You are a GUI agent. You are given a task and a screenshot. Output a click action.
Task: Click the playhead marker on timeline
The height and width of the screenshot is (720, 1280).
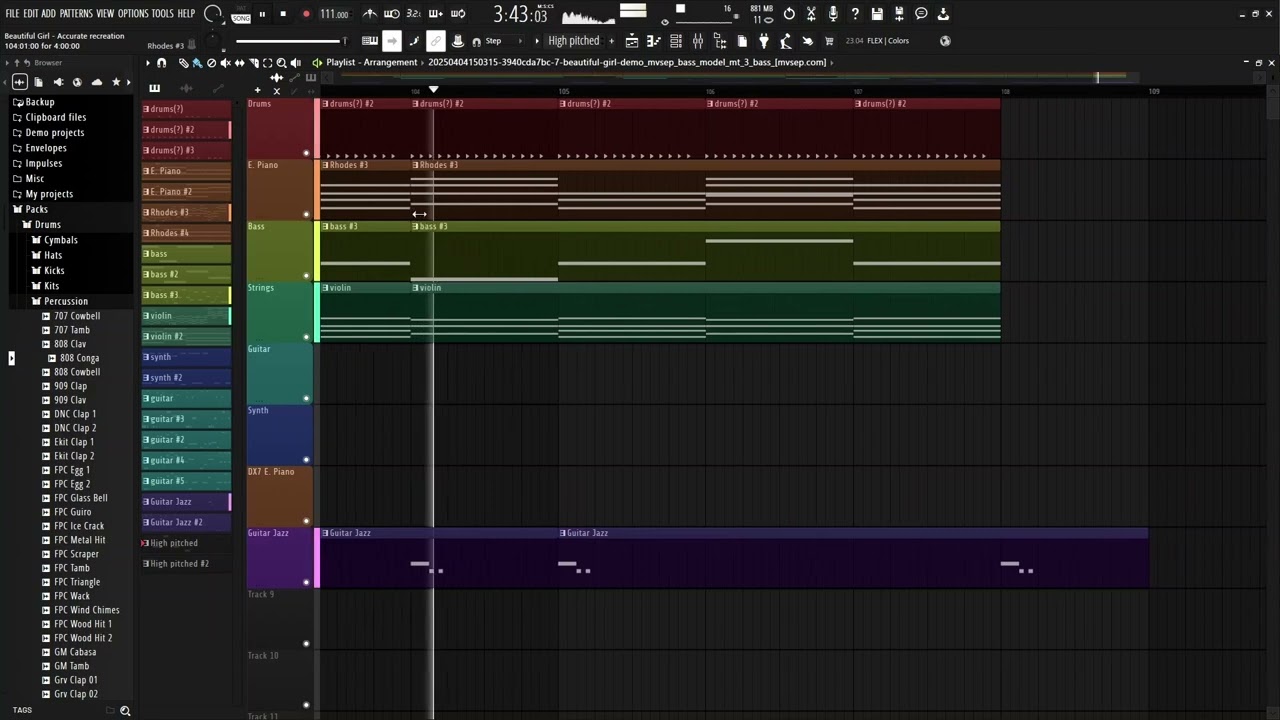click(433, 90)
